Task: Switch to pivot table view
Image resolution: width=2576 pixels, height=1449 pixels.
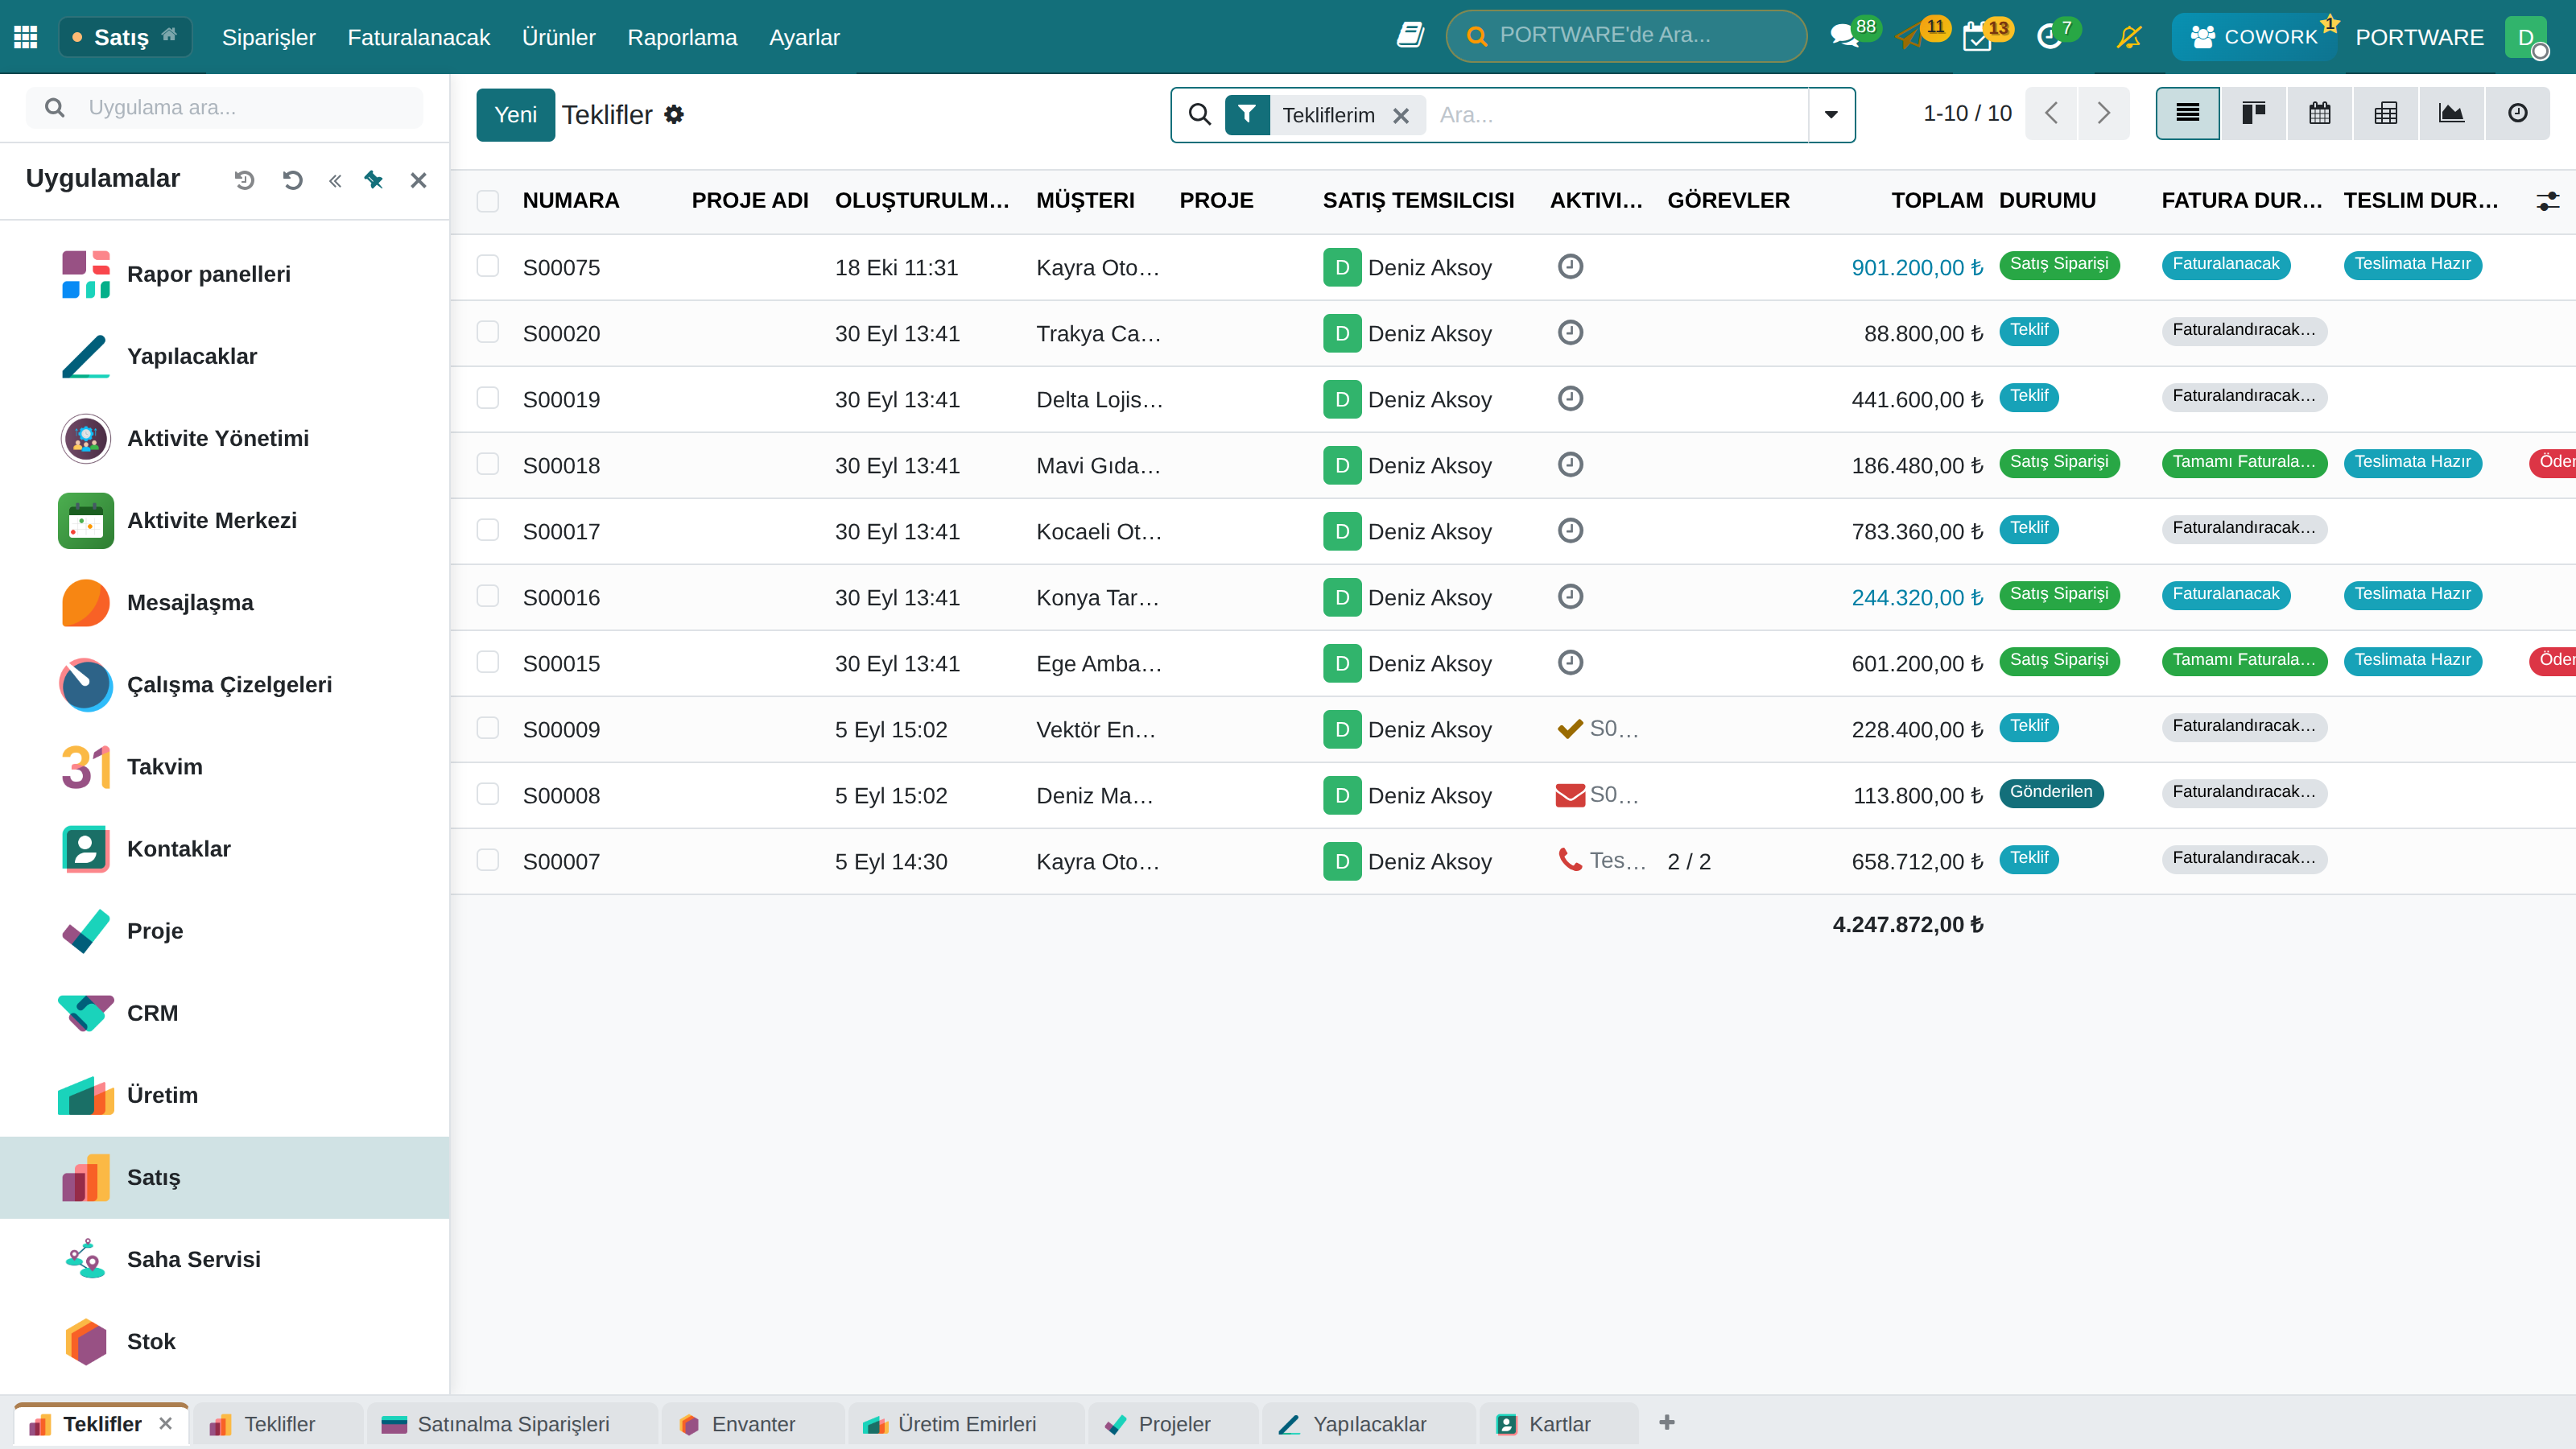Action: pyautogui.click(x=2385, y=113)
